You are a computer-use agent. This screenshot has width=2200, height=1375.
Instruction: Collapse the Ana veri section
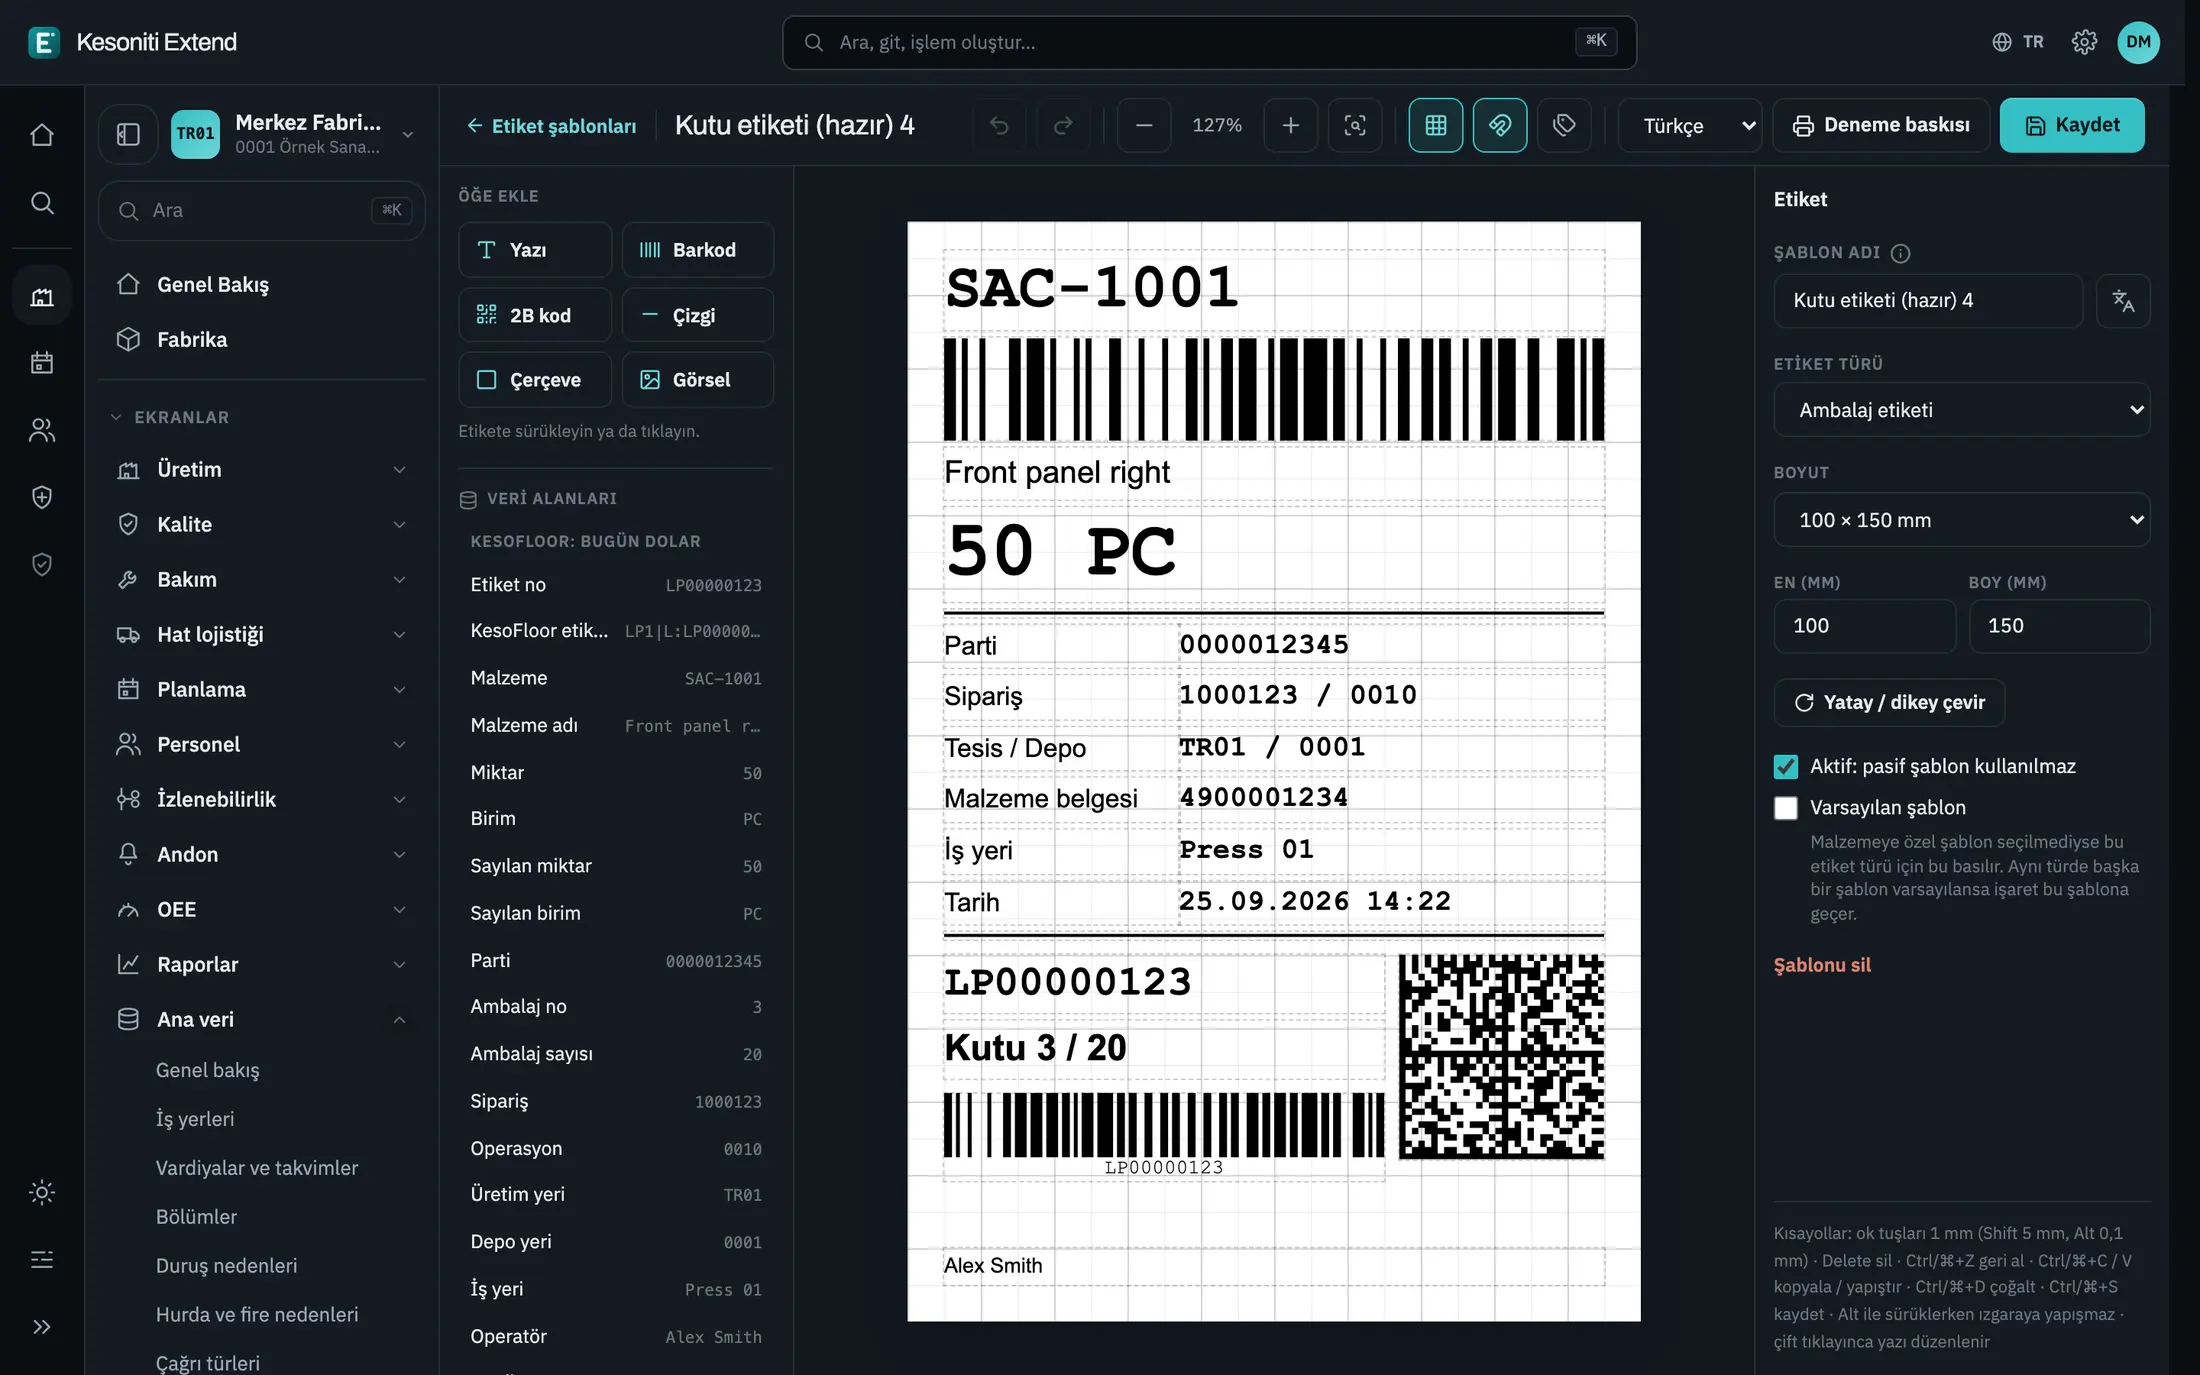pos(261,1019)
